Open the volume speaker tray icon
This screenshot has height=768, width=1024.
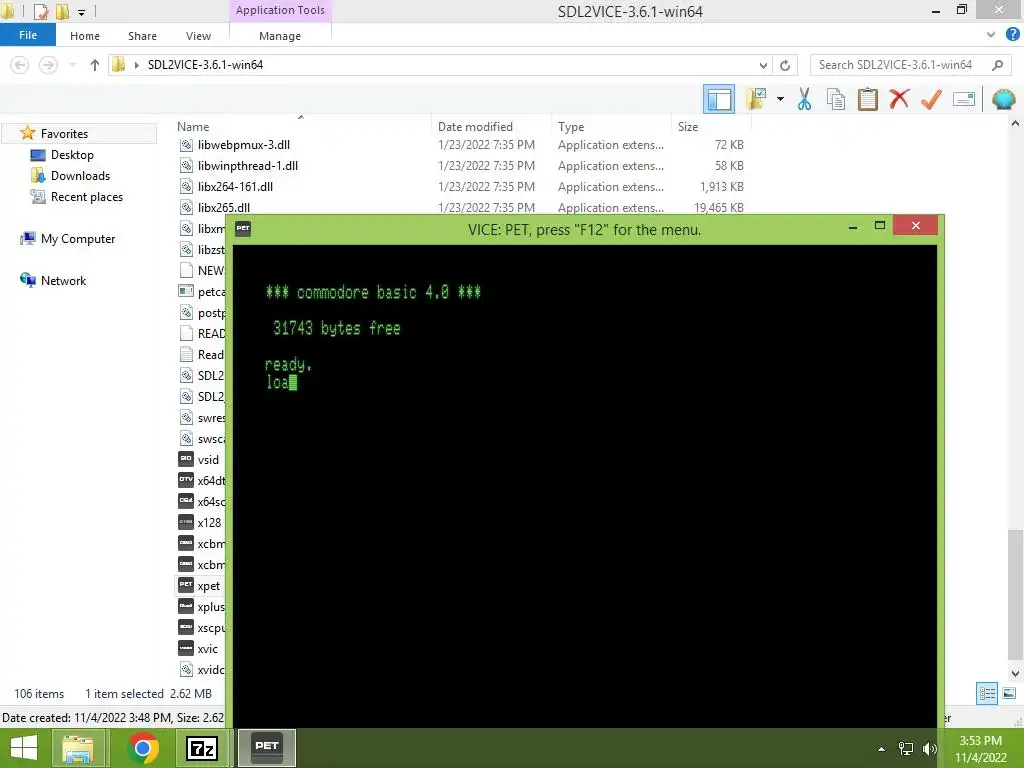929,749
